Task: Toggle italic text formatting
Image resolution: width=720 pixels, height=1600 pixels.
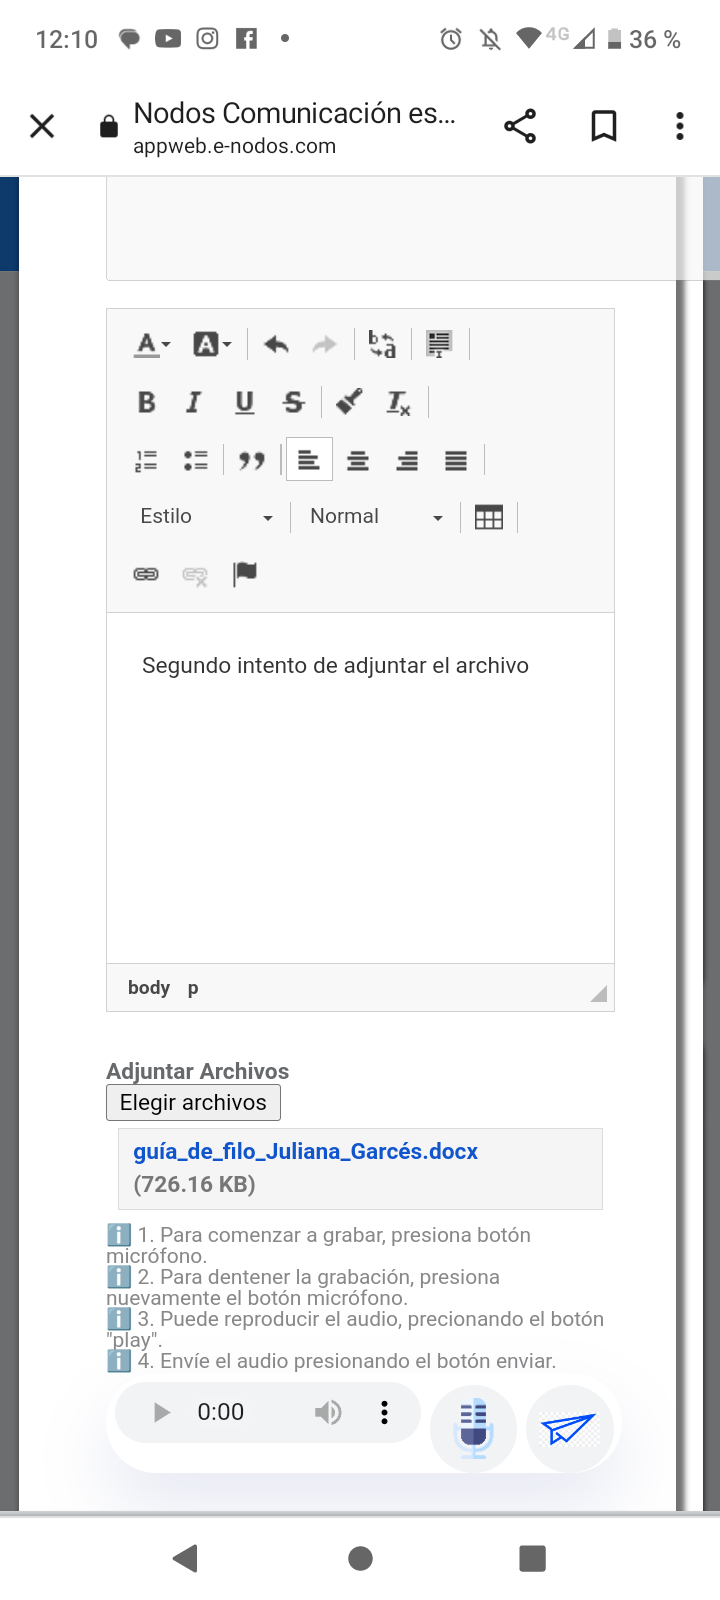Action: point(194,402)
